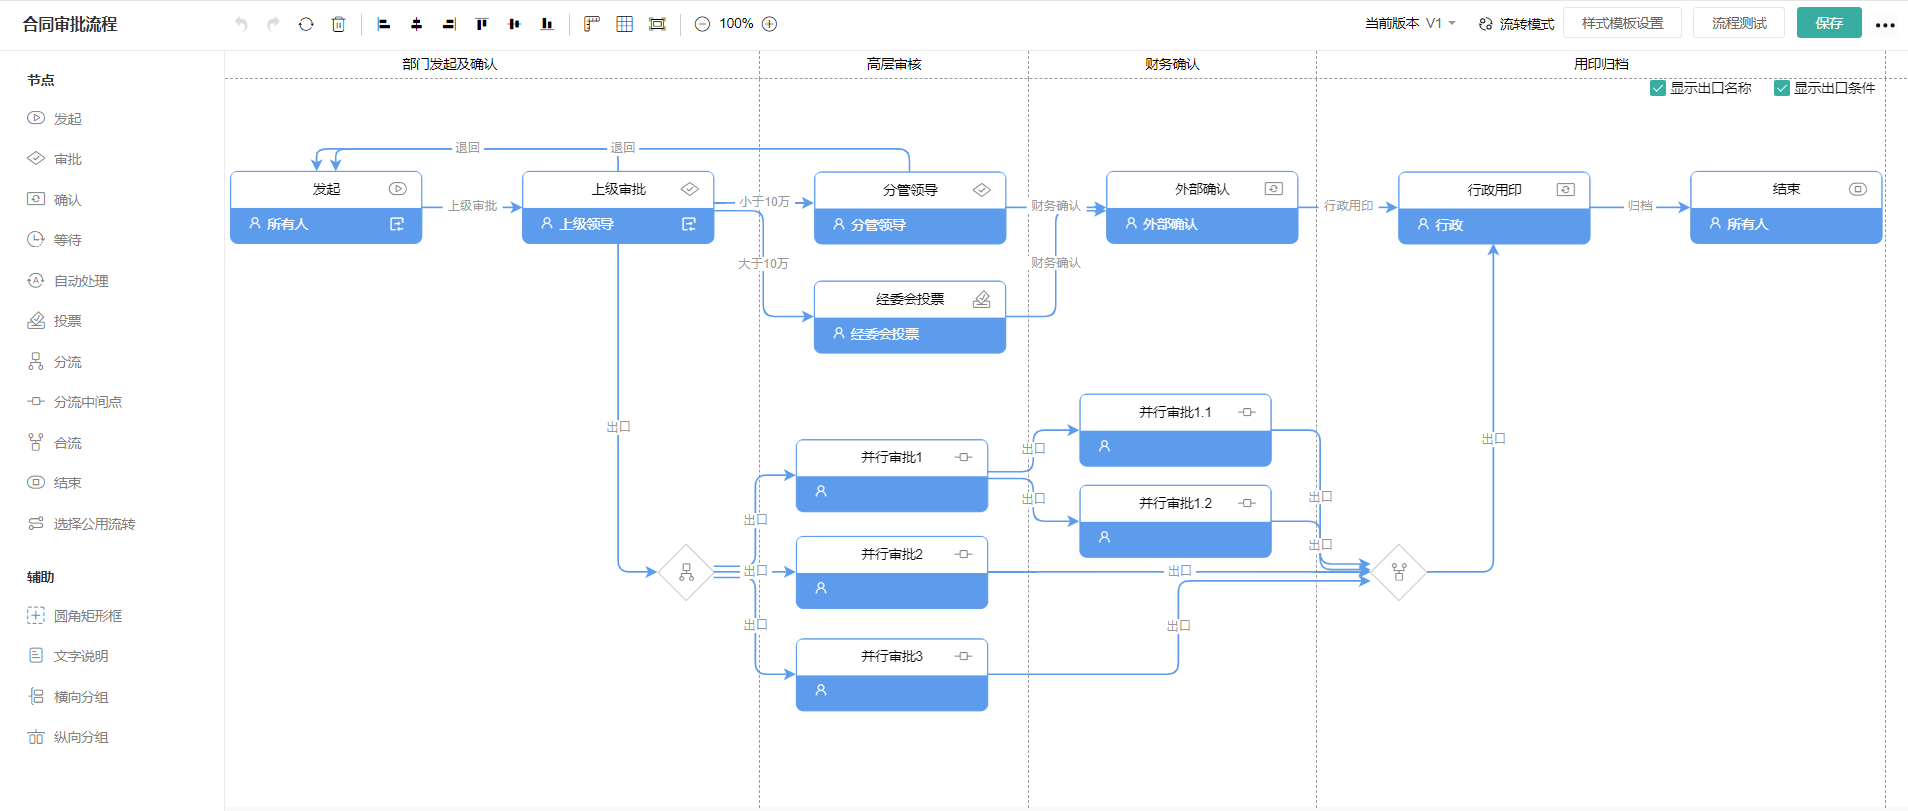Screen dimensions: 1908x811
Task: Toggle 显示出口条件 checkbox
Action: point(1781,88)
